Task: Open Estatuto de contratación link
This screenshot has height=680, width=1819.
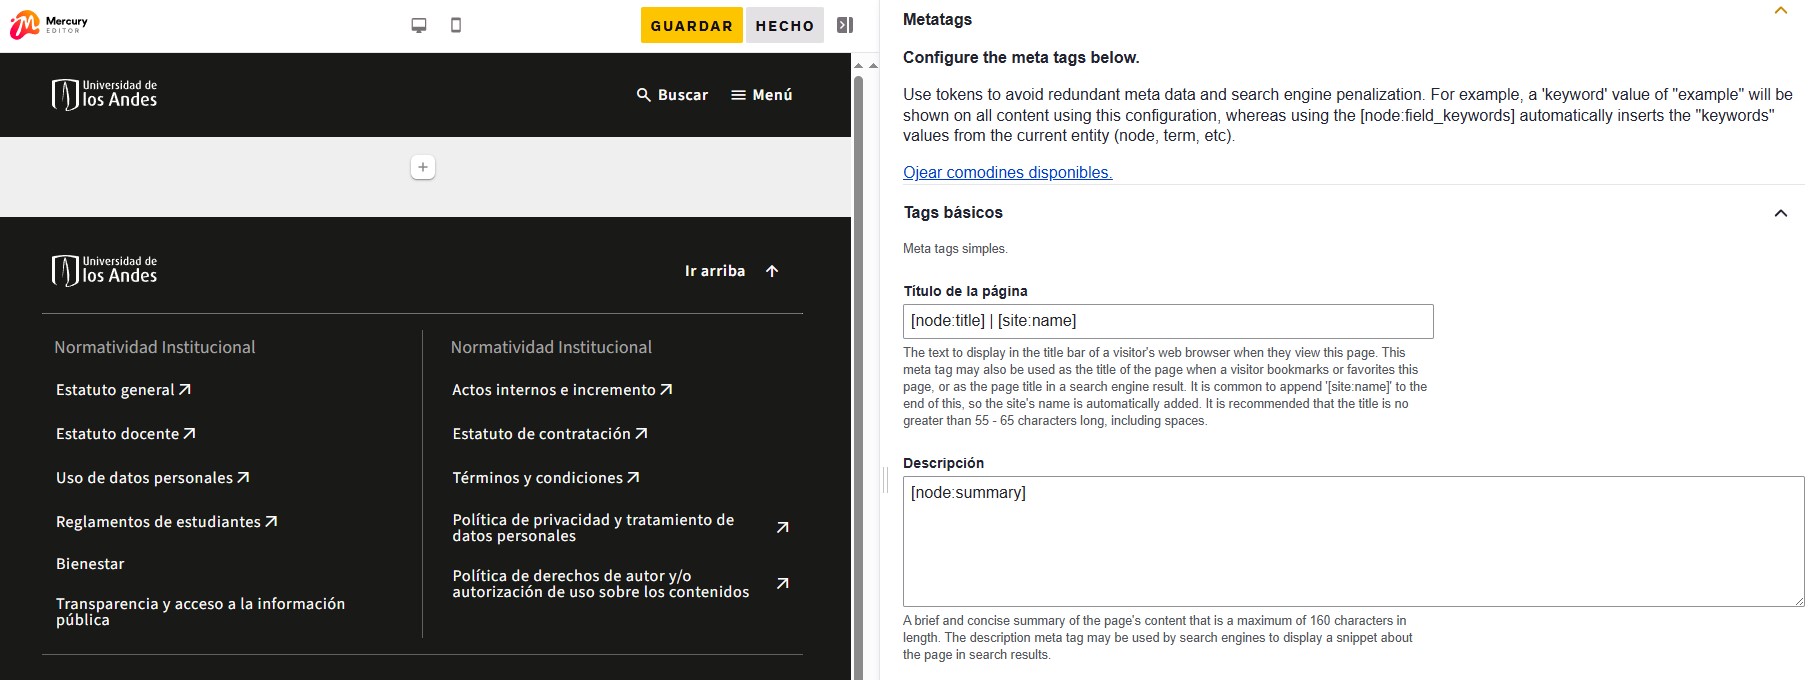Action: pyautogui.click(x=550, y=434)
